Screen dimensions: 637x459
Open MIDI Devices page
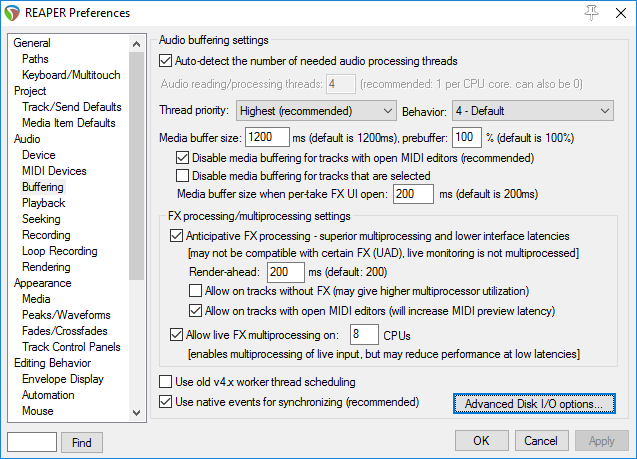click(x=54, y=171)
